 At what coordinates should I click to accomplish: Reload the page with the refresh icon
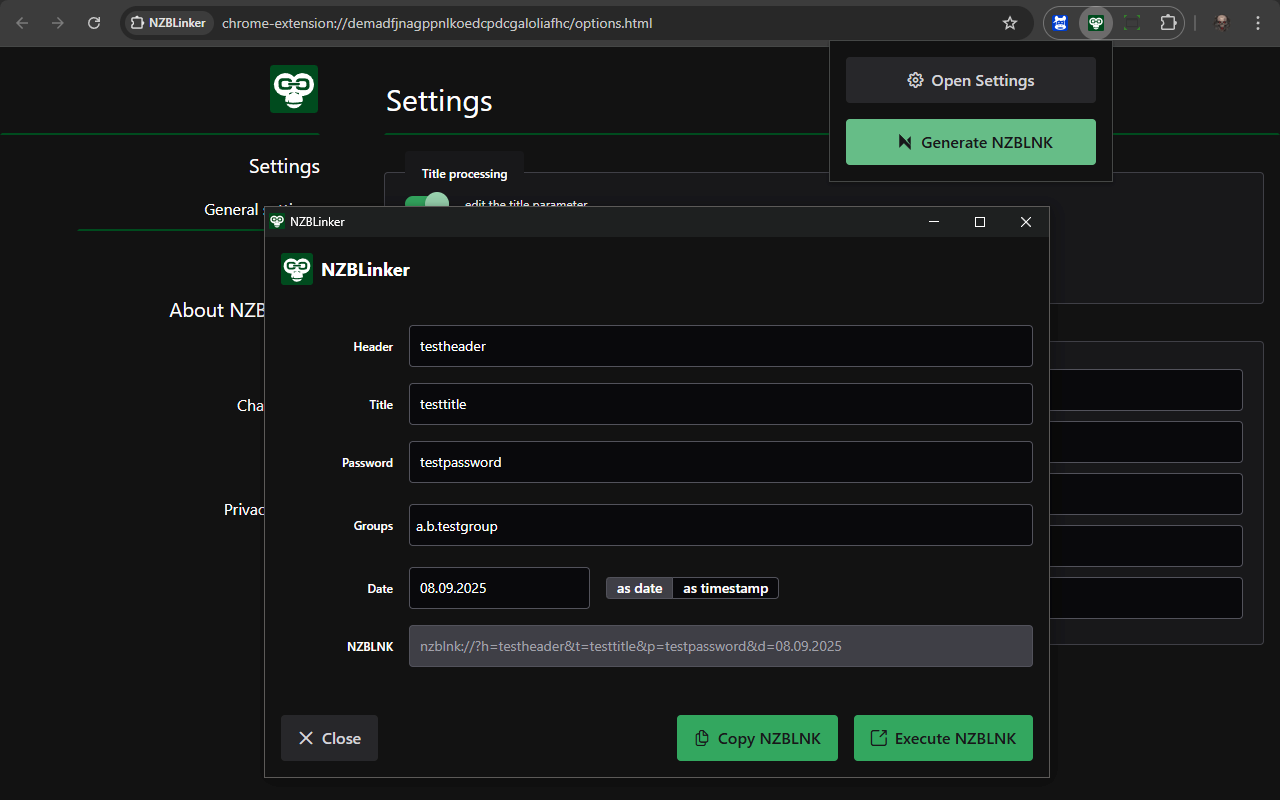click(x=94, y=23)
